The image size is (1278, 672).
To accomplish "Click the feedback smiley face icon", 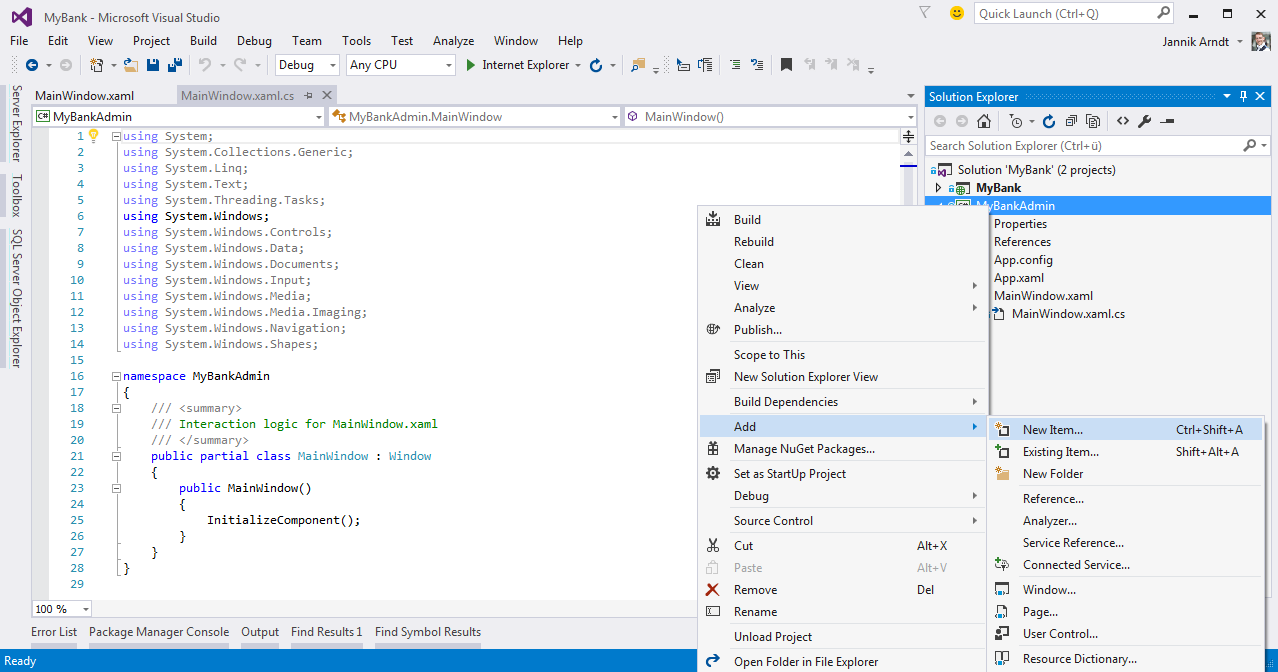I will 957,13.
